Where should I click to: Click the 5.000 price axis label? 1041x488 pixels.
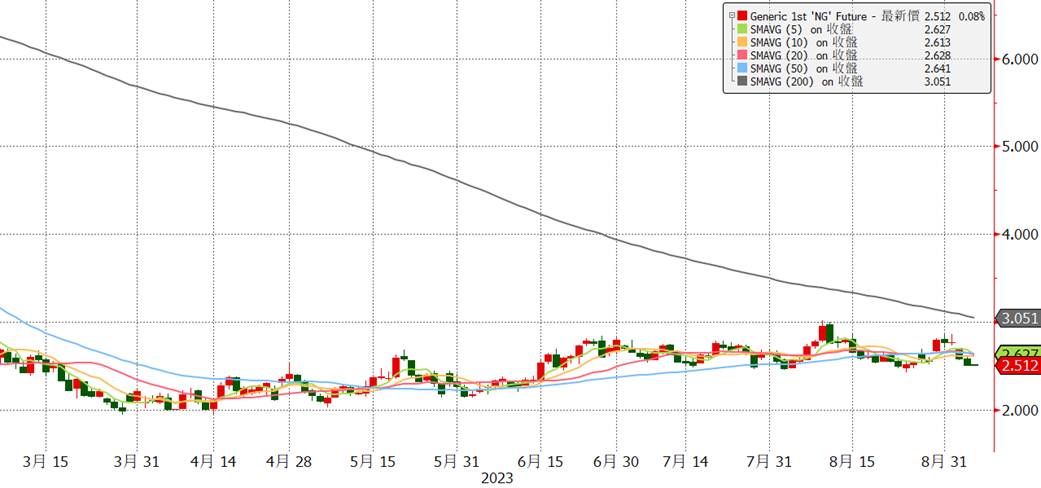[x=1018, y=147]
